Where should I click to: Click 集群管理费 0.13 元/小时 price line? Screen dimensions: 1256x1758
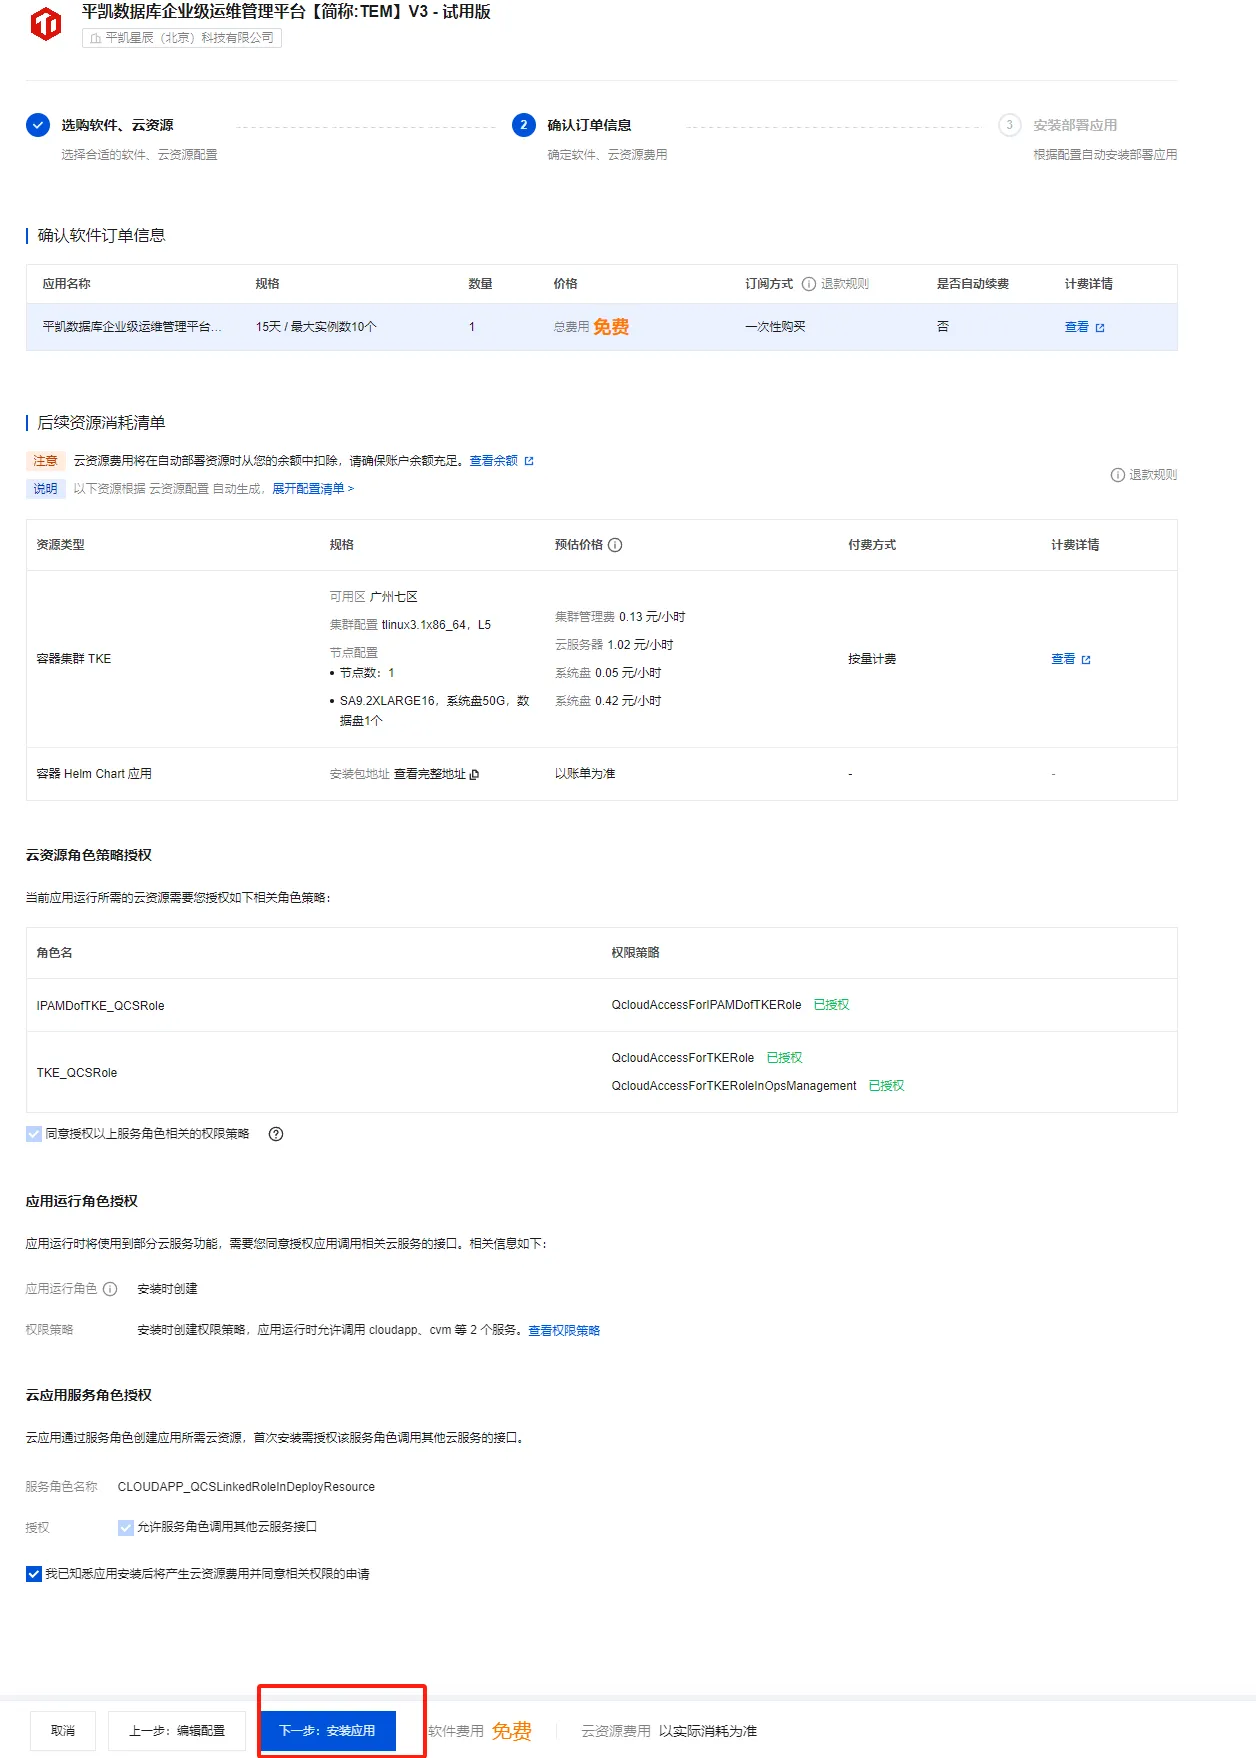620,617
